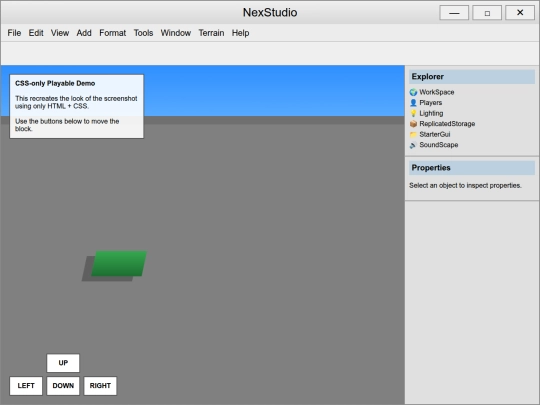Click the DOWN movement button
The width and height of the screenshot is (540, 405).
63,386
